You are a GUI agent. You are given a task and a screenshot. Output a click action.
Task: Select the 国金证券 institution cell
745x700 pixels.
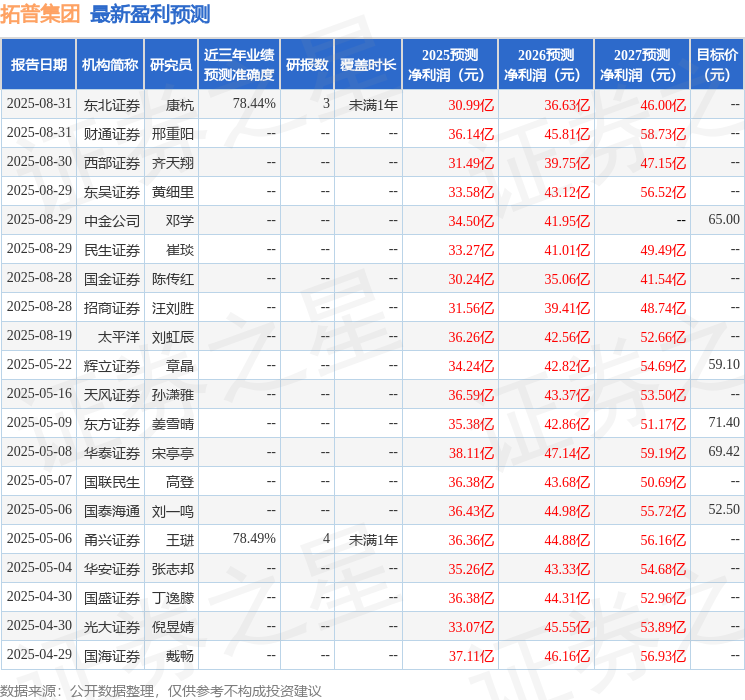(x=112, y=279)
